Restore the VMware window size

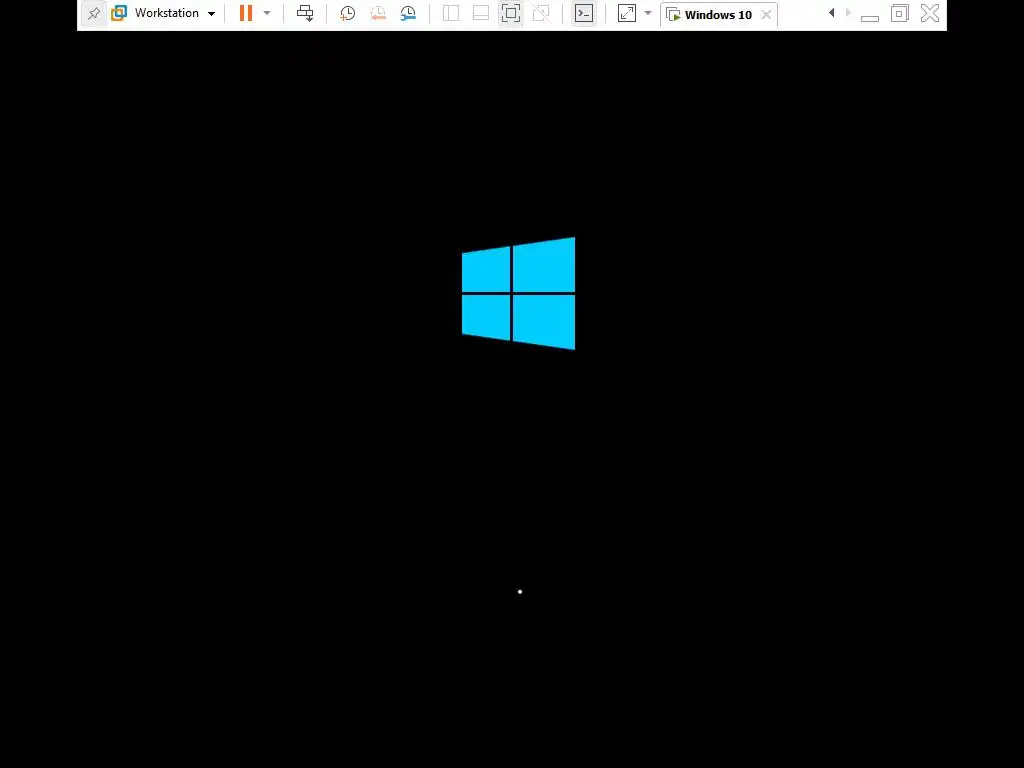click(x=900, y=13)
